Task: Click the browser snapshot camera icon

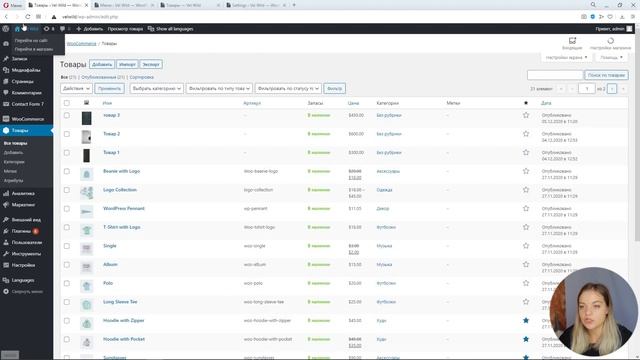Action: click(584, 17)
